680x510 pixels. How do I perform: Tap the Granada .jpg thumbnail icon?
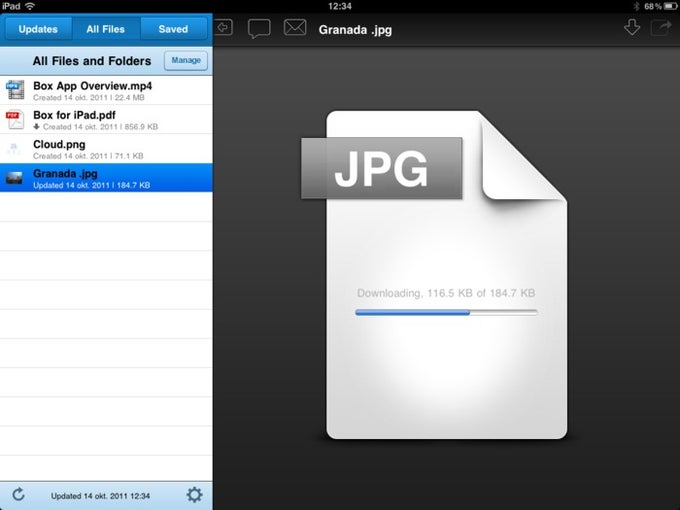[14, 178]
